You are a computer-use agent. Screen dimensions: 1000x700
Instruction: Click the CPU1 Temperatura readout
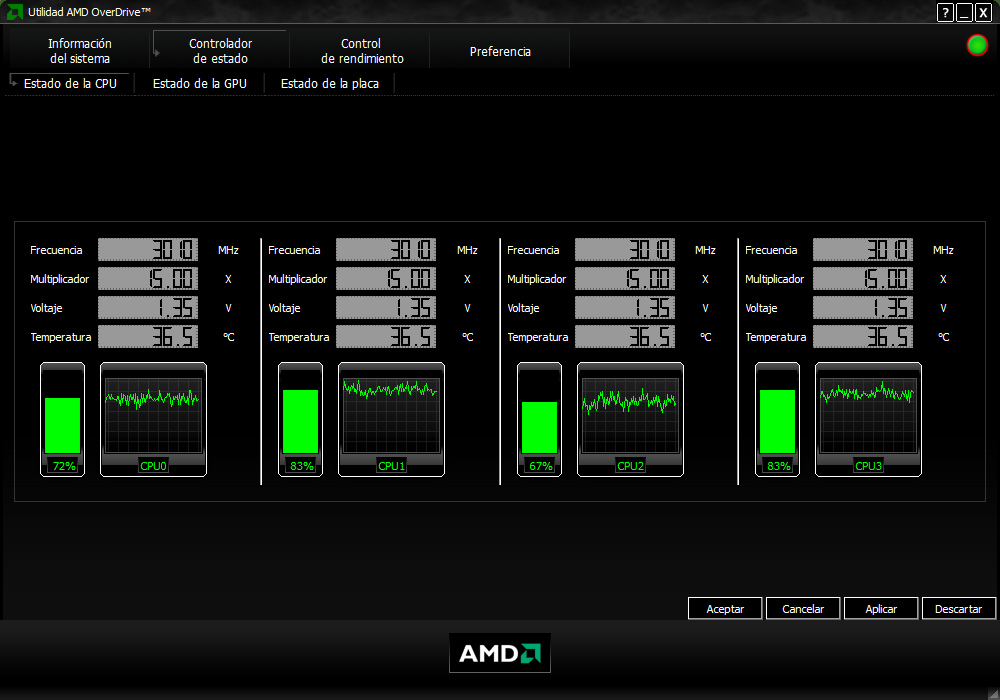tap(386, 337)
